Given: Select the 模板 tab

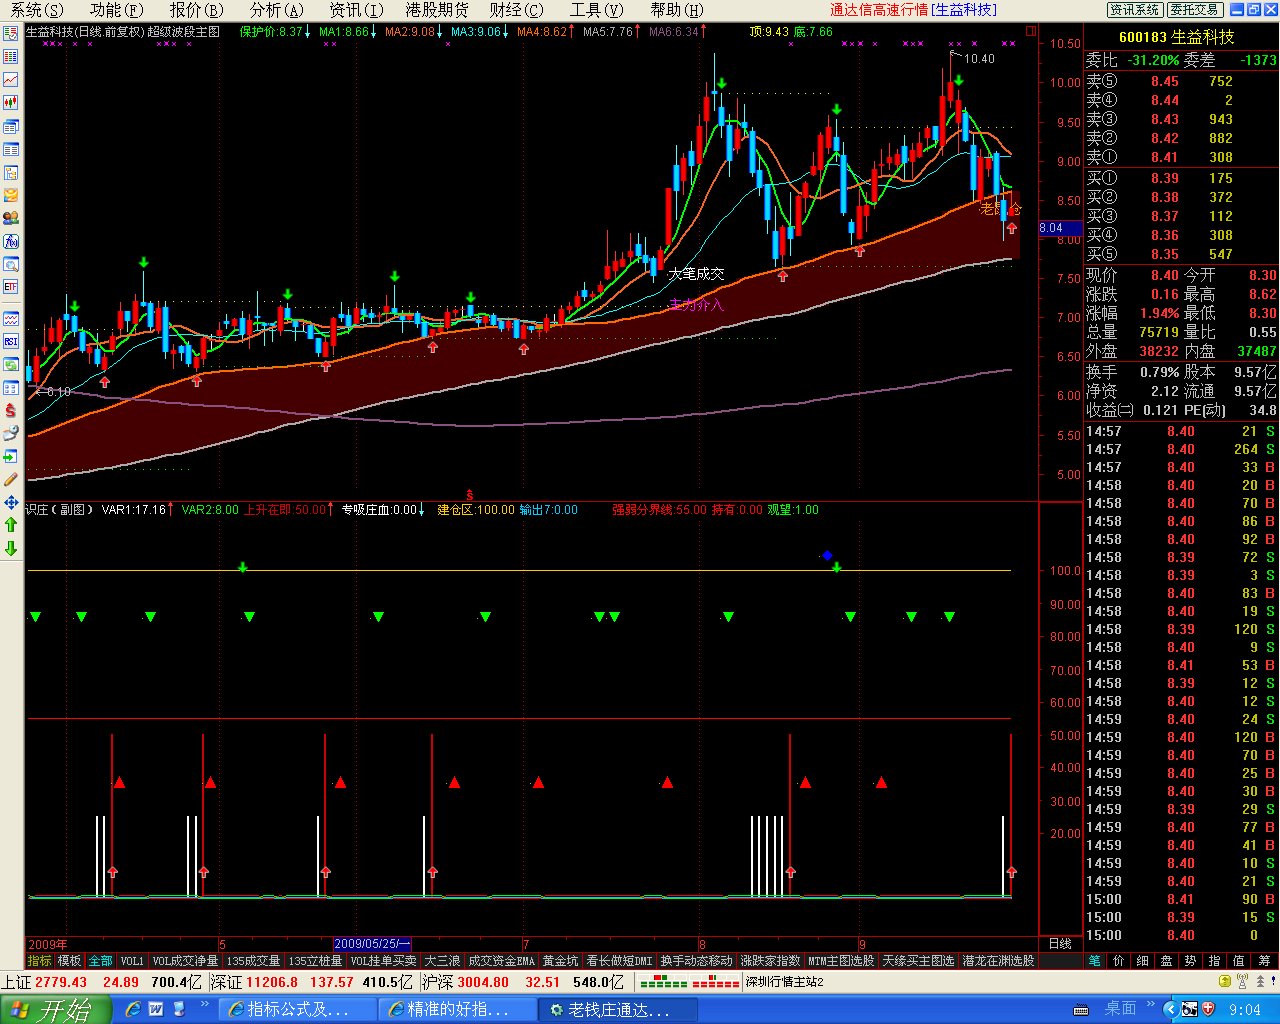Looking at the screenshot, I should pos(70,960).
